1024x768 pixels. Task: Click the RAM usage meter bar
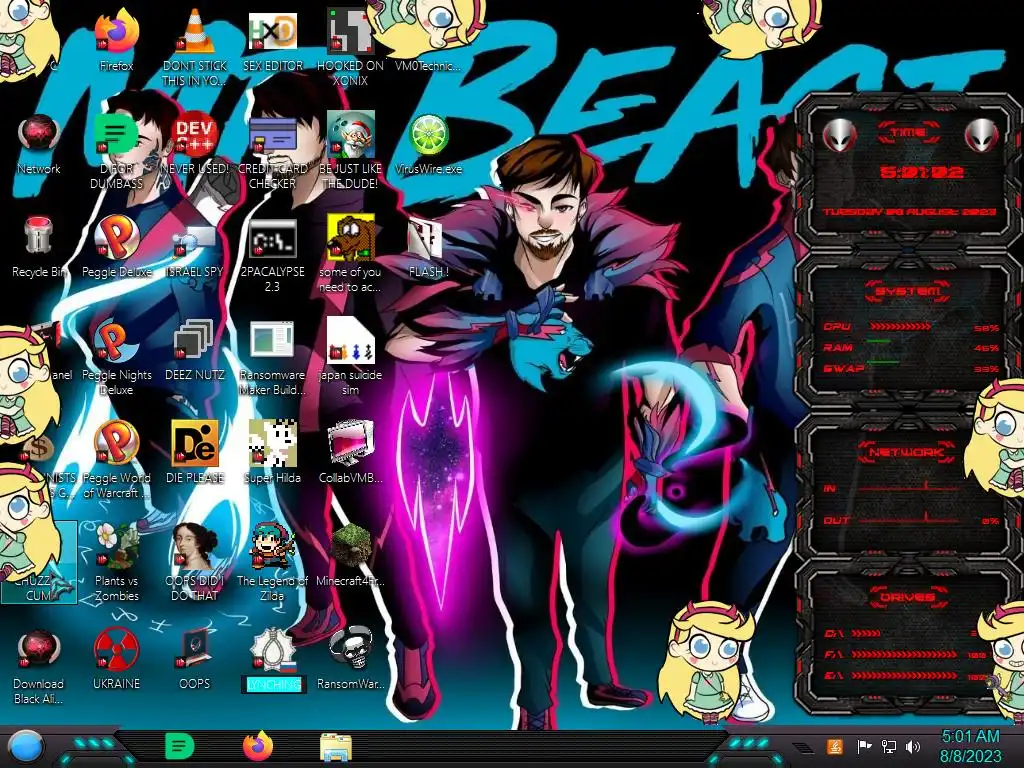pyautogui.click(x=879, y=341)
